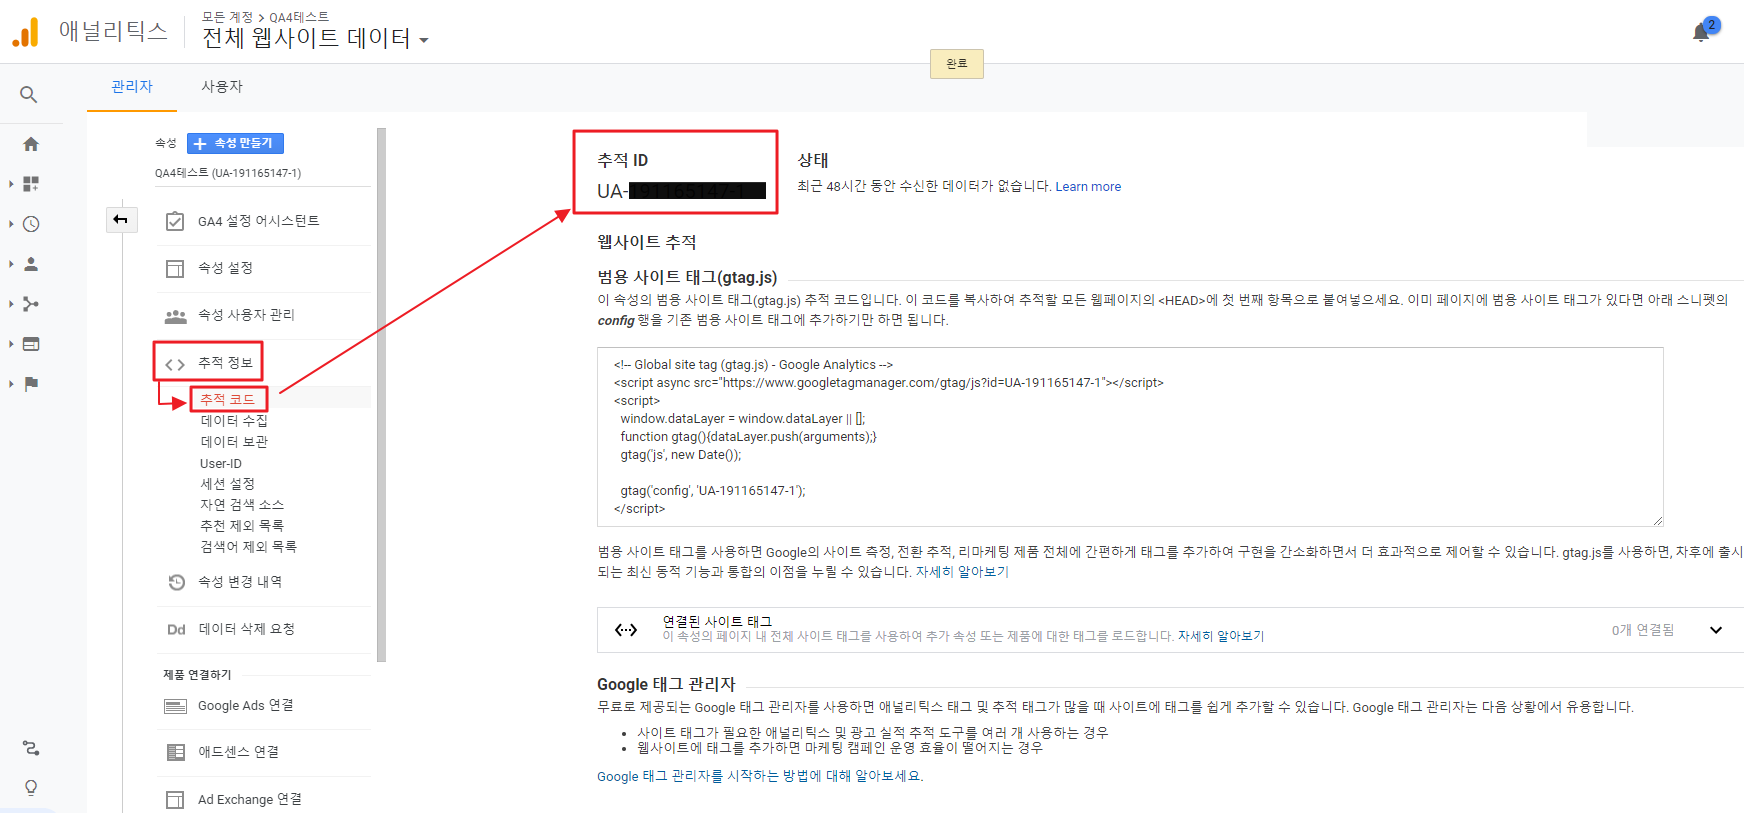Open 자세히 알아보기 link under gtag description
This screenshot has height=813, width=1744.
pos(962,572)
